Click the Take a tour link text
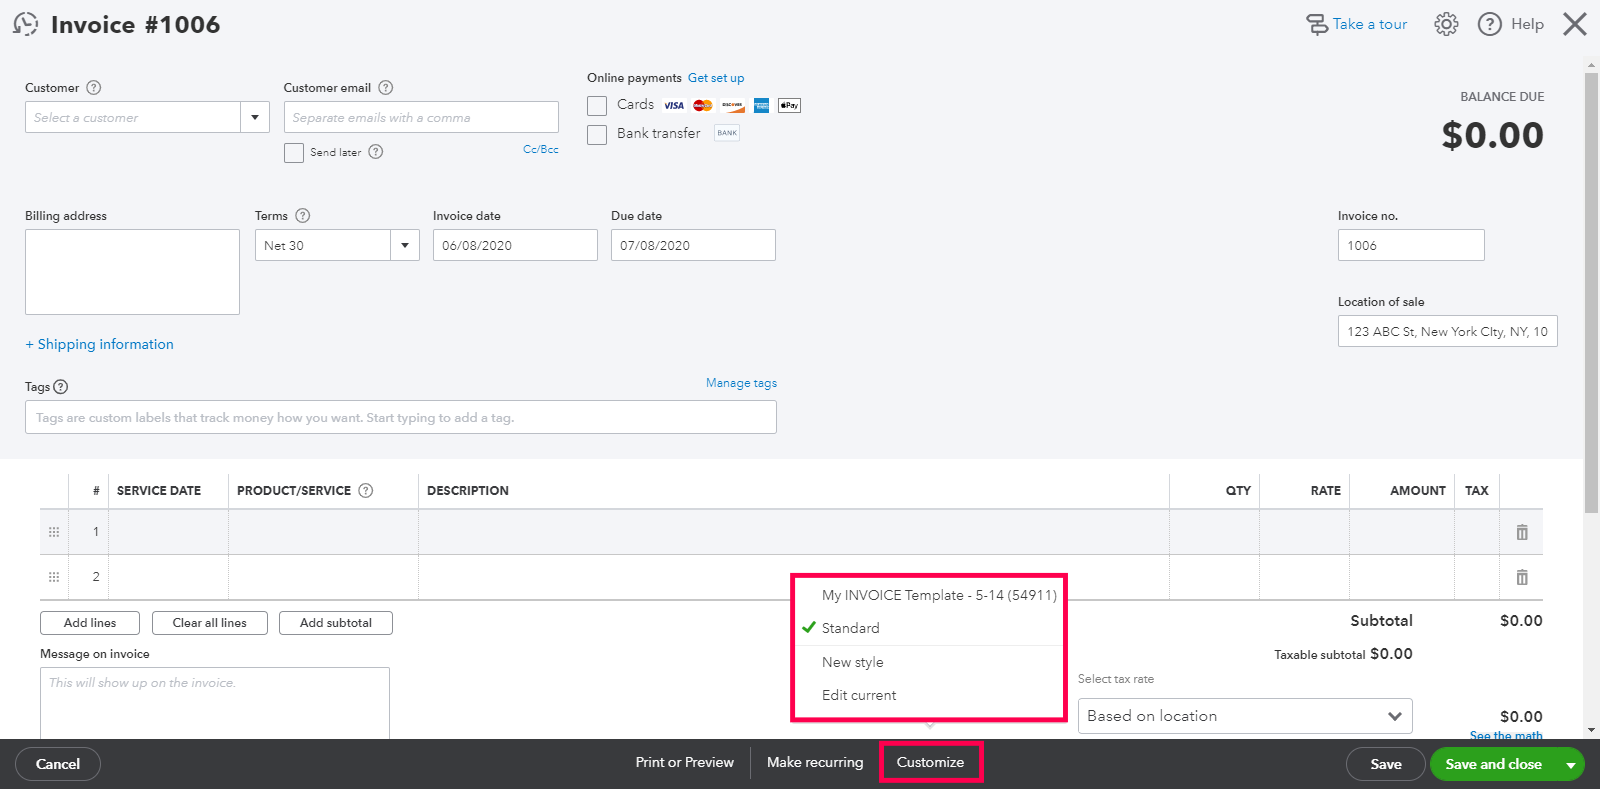This screenshot has width=1600, height=789. [1370, 24]
